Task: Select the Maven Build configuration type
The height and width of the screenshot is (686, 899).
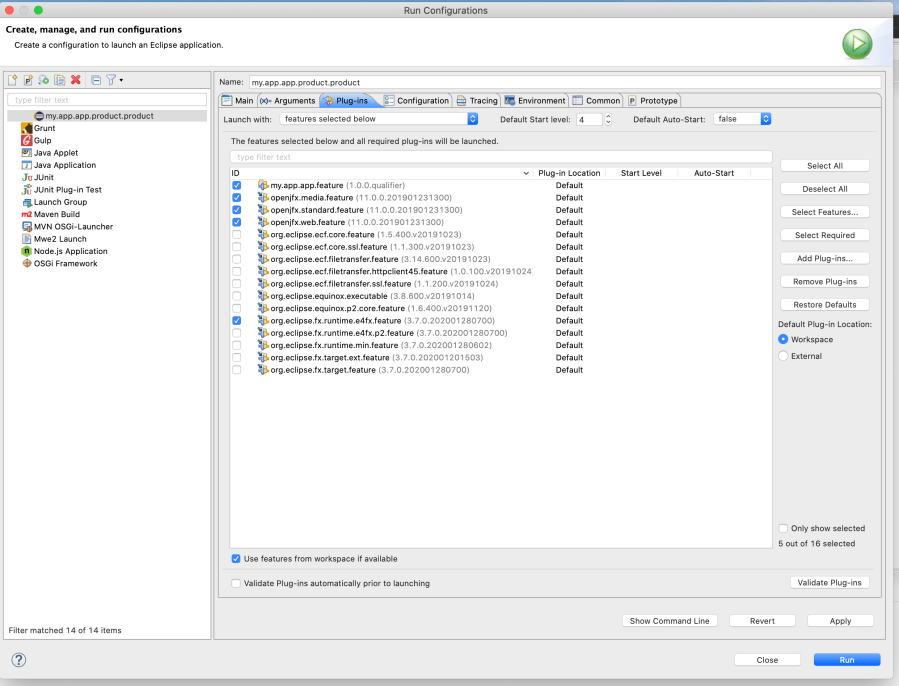Action: pos(56,214)
